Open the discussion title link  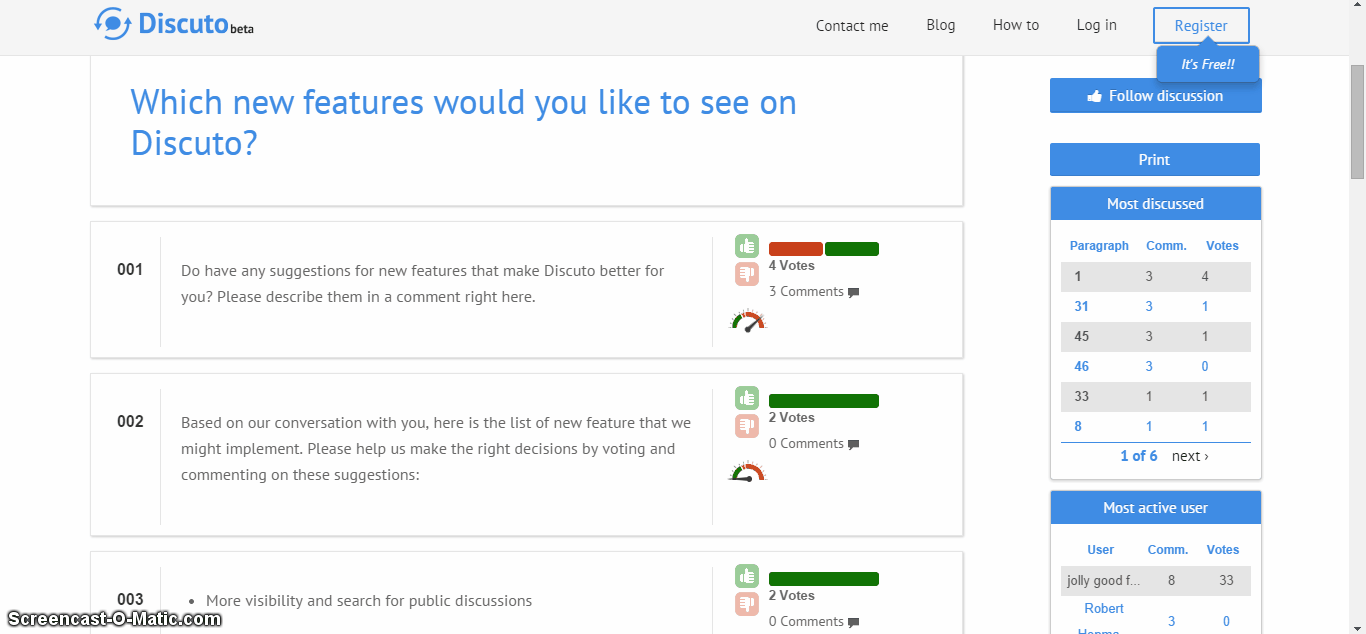pos(464,122)
